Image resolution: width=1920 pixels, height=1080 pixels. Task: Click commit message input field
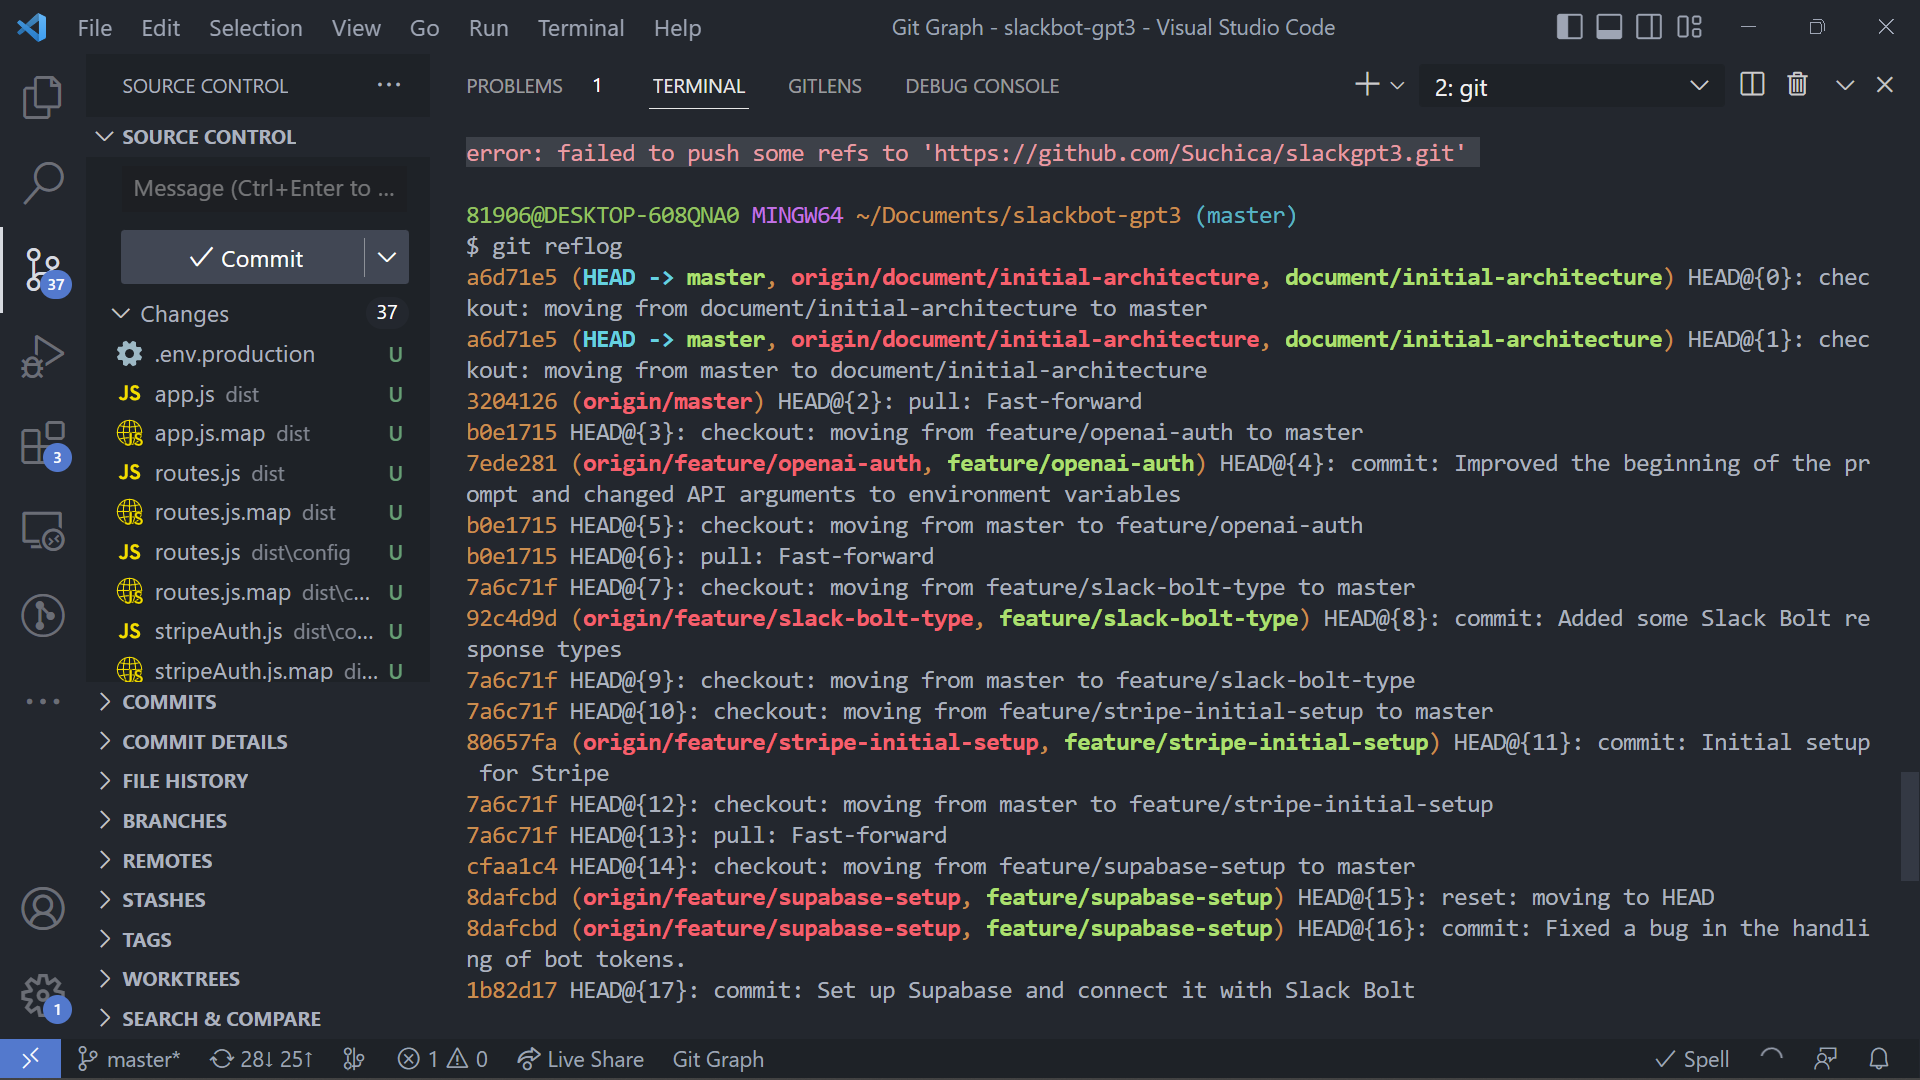(264, 188)
